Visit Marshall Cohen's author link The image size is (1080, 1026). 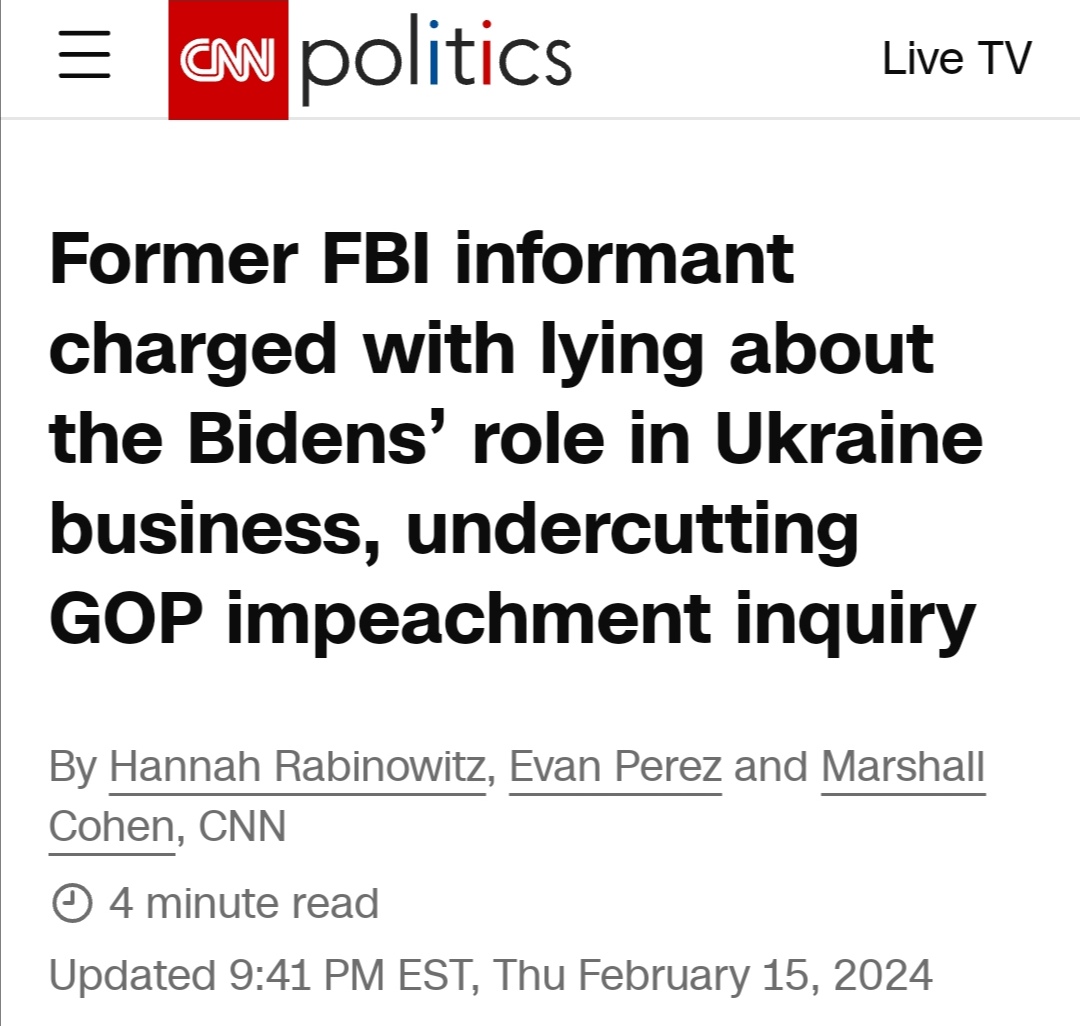pyautogui.click(x=903, y=767)
